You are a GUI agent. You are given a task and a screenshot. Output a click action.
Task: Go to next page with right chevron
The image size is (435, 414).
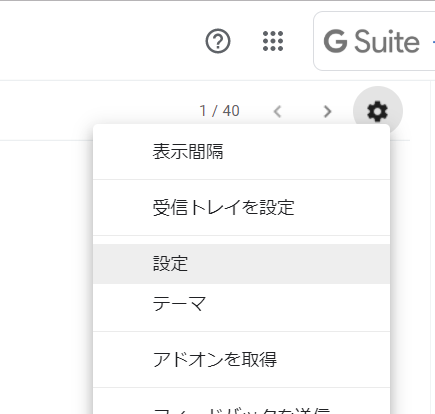[327, 111]
